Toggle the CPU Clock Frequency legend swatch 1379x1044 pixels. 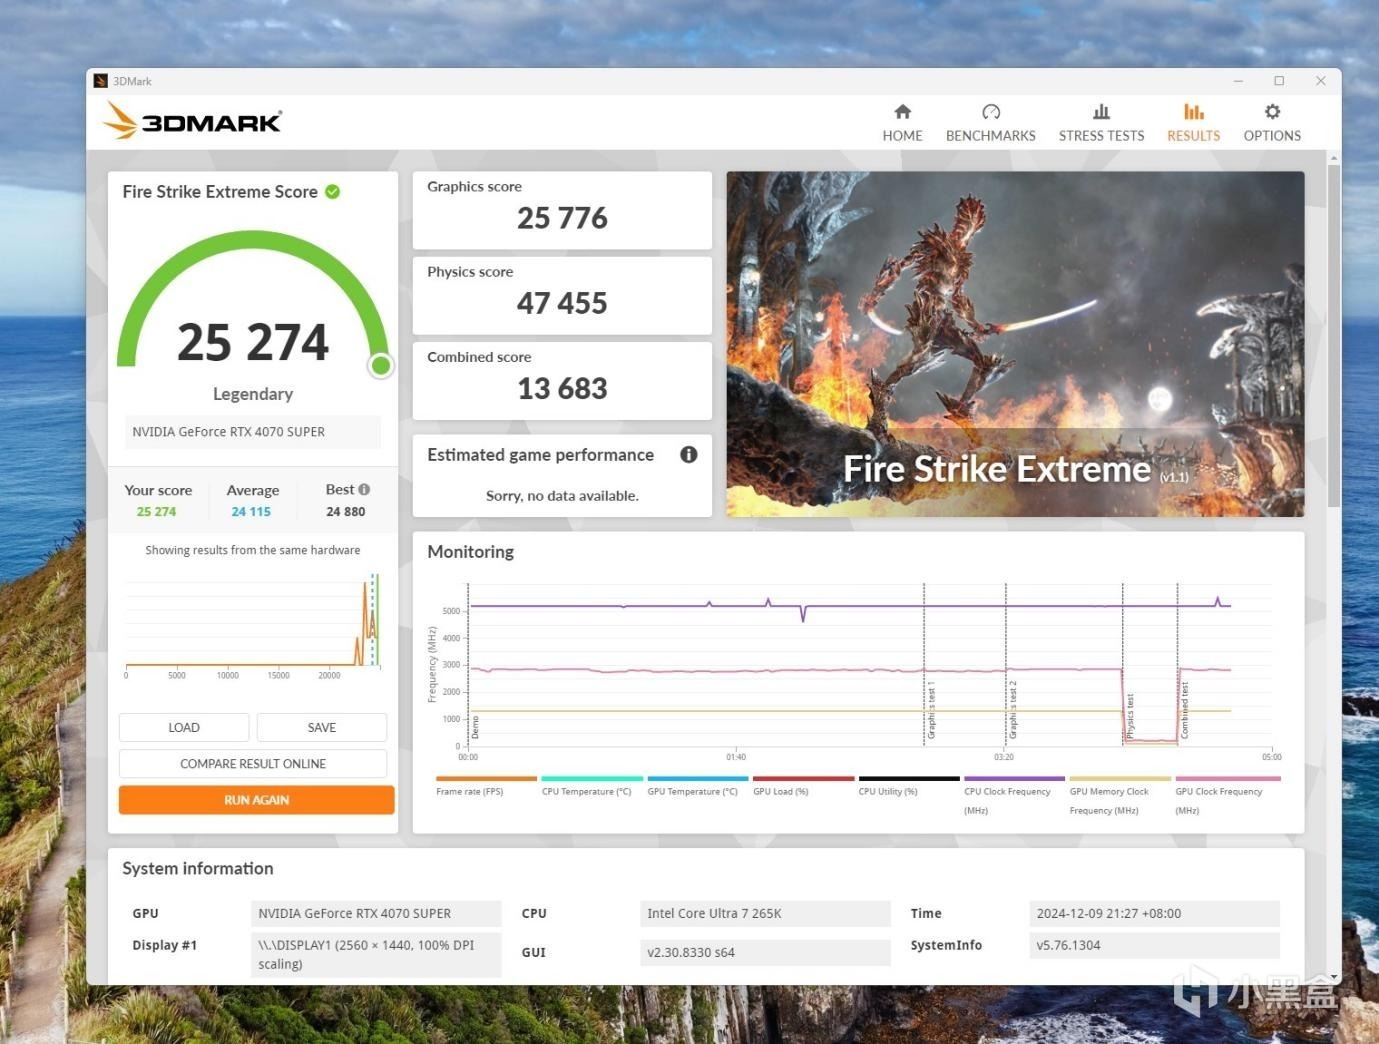coord(1015,778)
